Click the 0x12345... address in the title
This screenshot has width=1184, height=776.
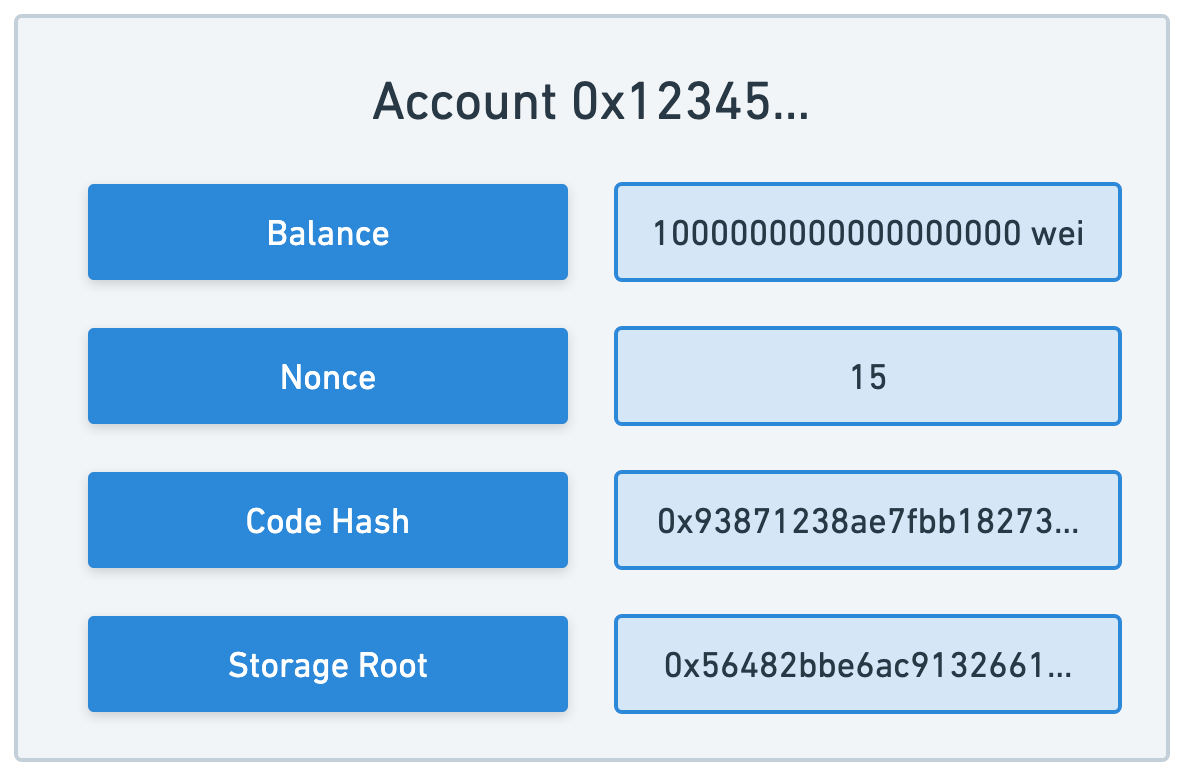coord(690,101)
